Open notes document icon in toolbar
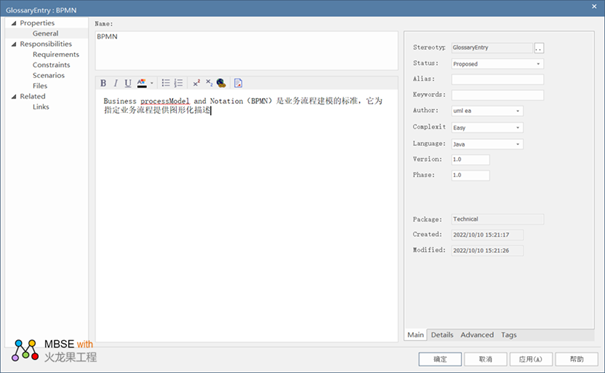Image resolution: width=605 pixels, height=373 pixels. pos(238,83)
